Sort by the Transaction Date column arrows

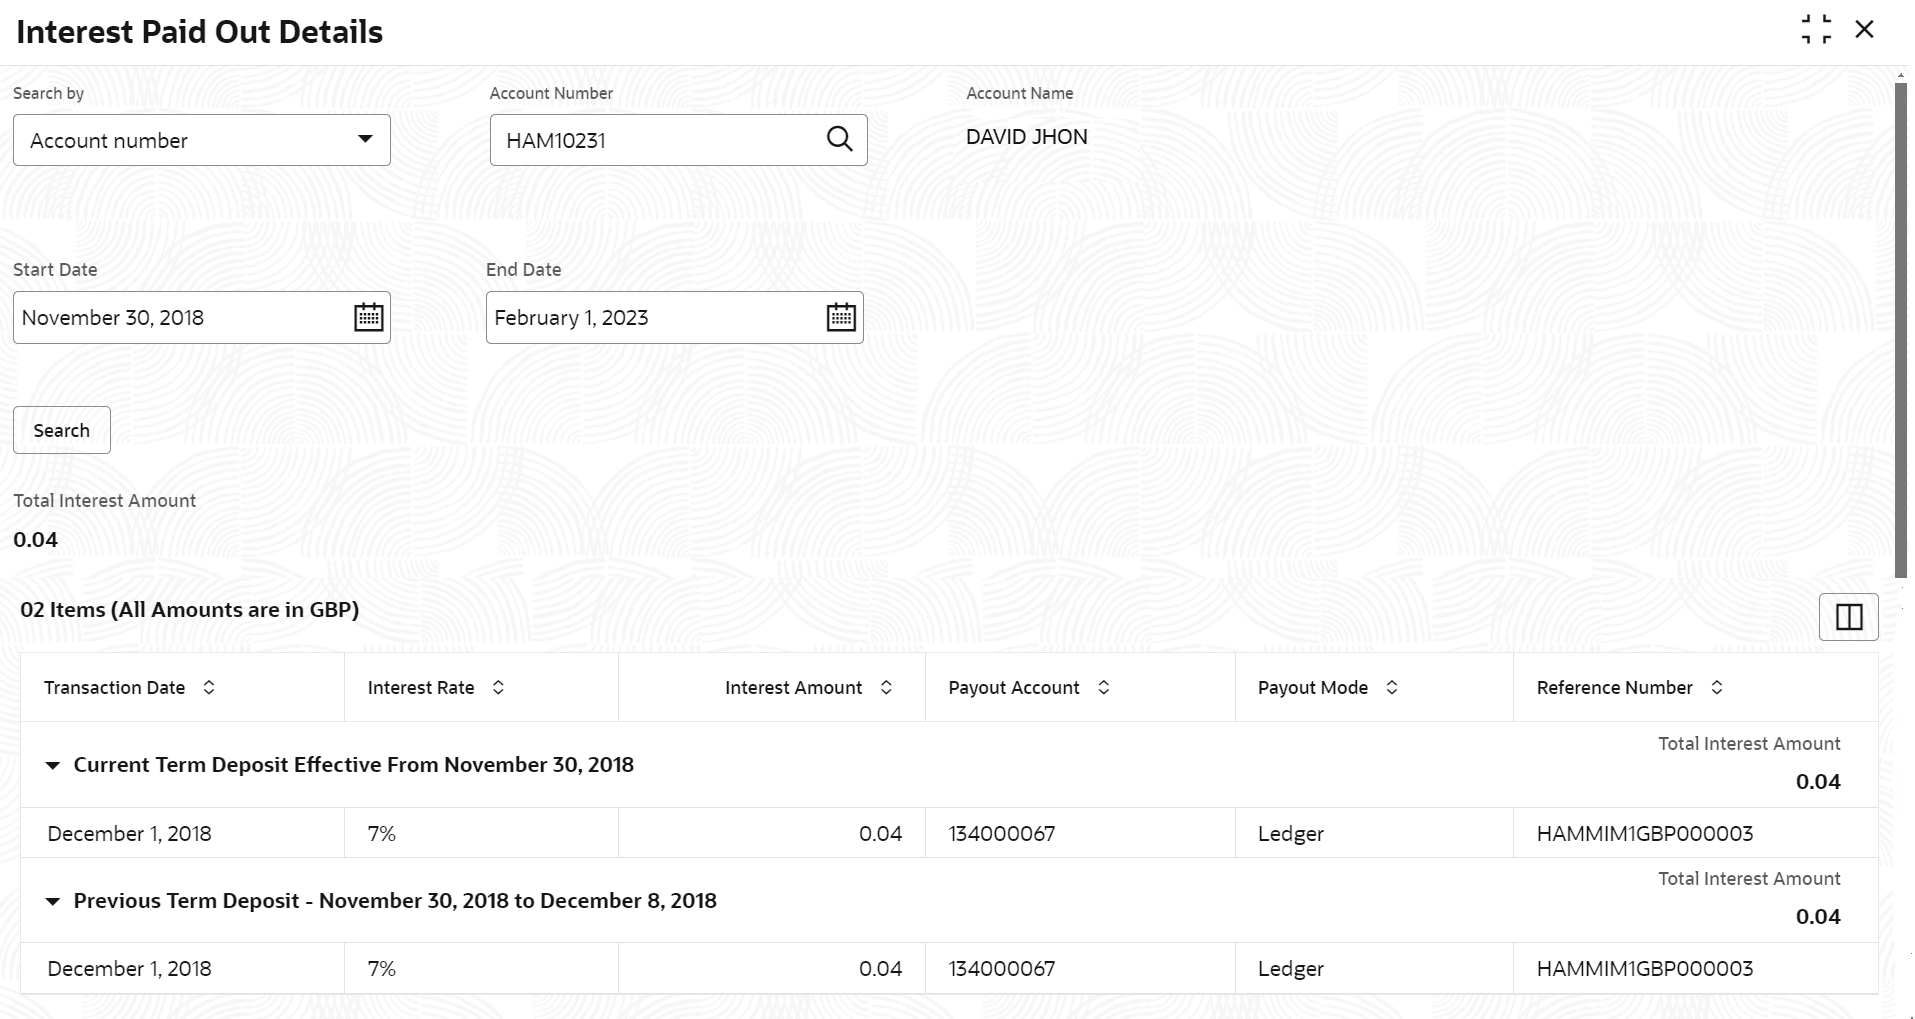[209, 687]
